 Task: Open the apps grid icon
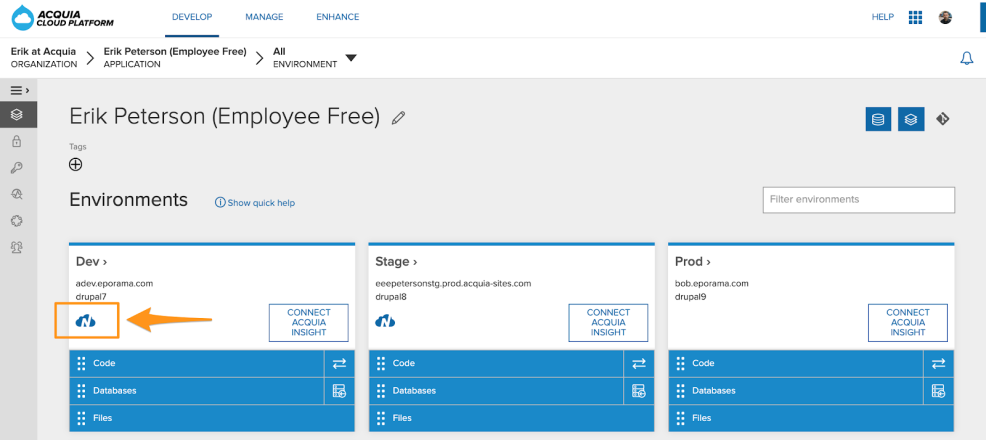coord(916,18)
